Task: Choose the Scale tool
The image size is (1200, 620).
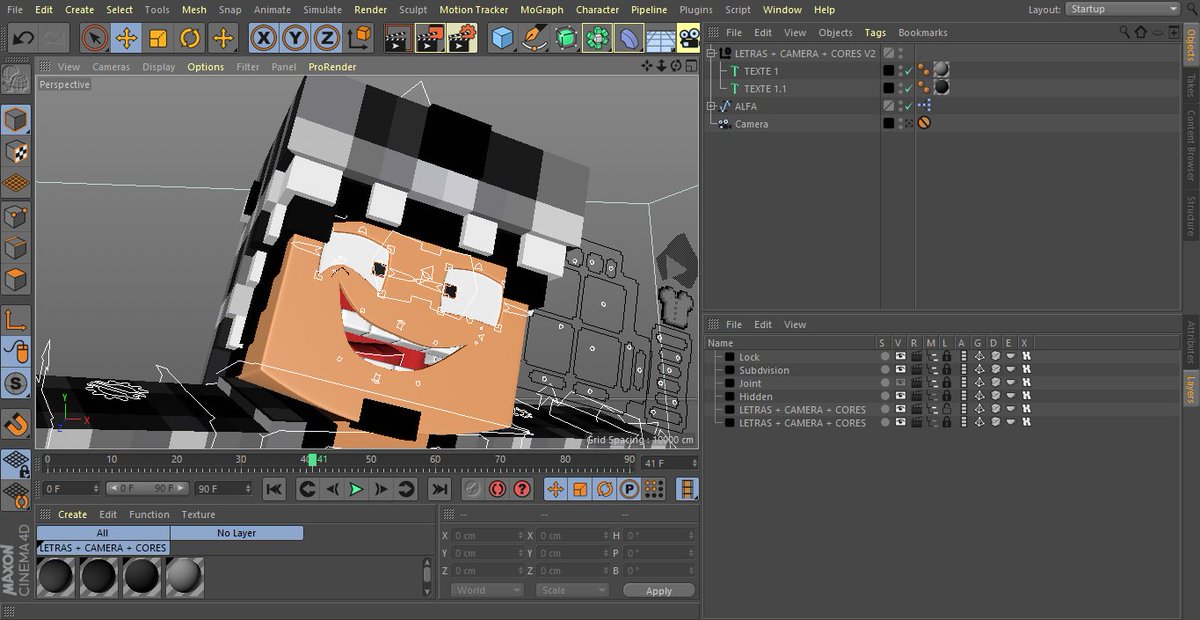Action: pos(158,39)
